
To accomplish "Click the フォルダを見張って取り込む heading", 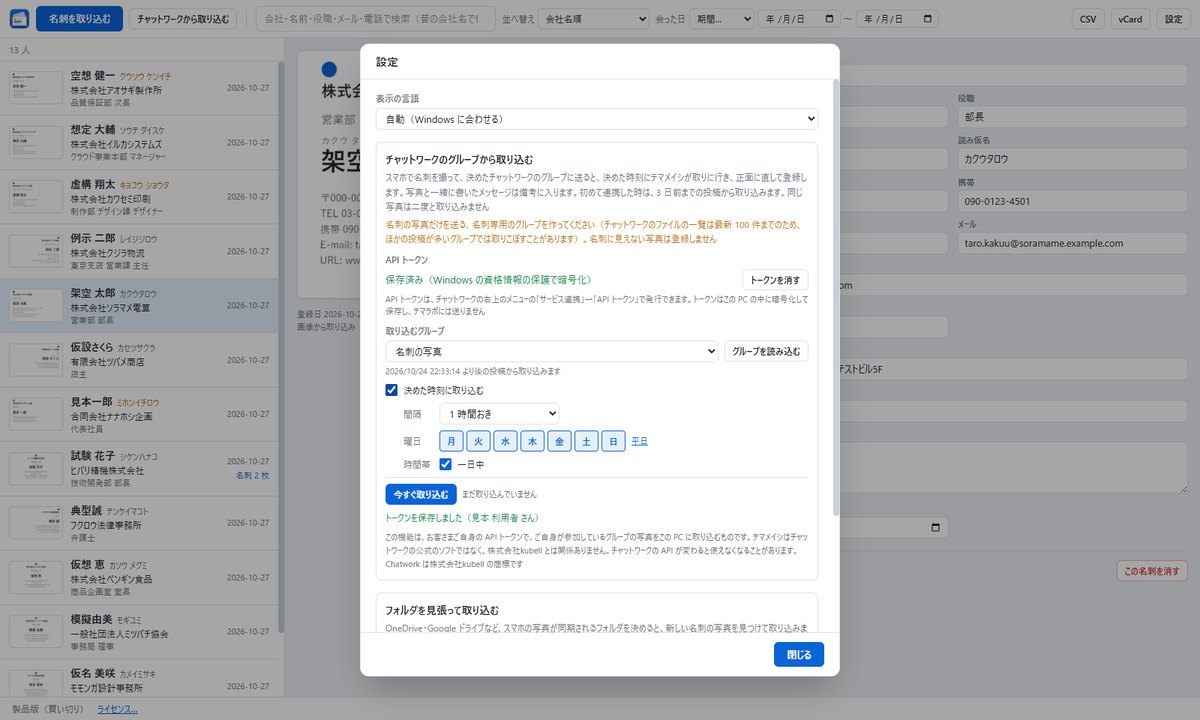I will tap(442, 609).
